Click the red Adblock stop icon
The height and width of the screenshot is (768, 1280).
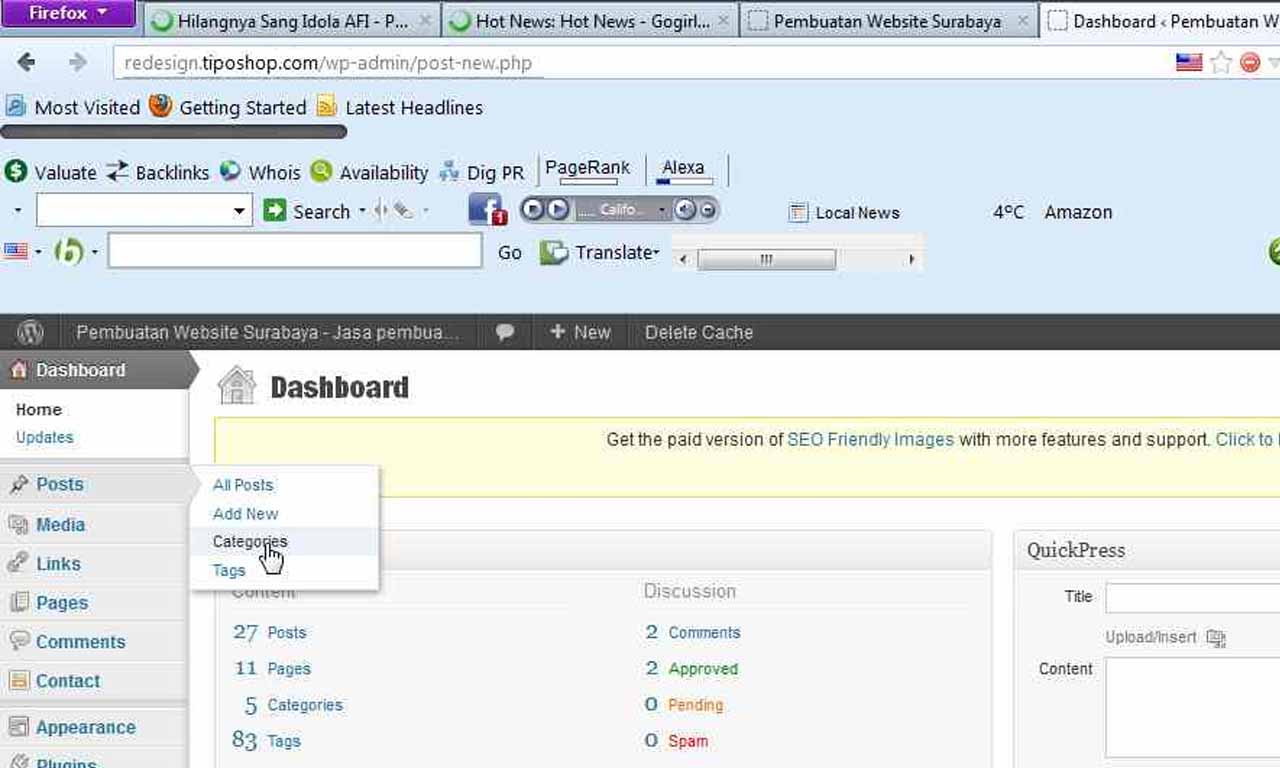pos(1250,63)
